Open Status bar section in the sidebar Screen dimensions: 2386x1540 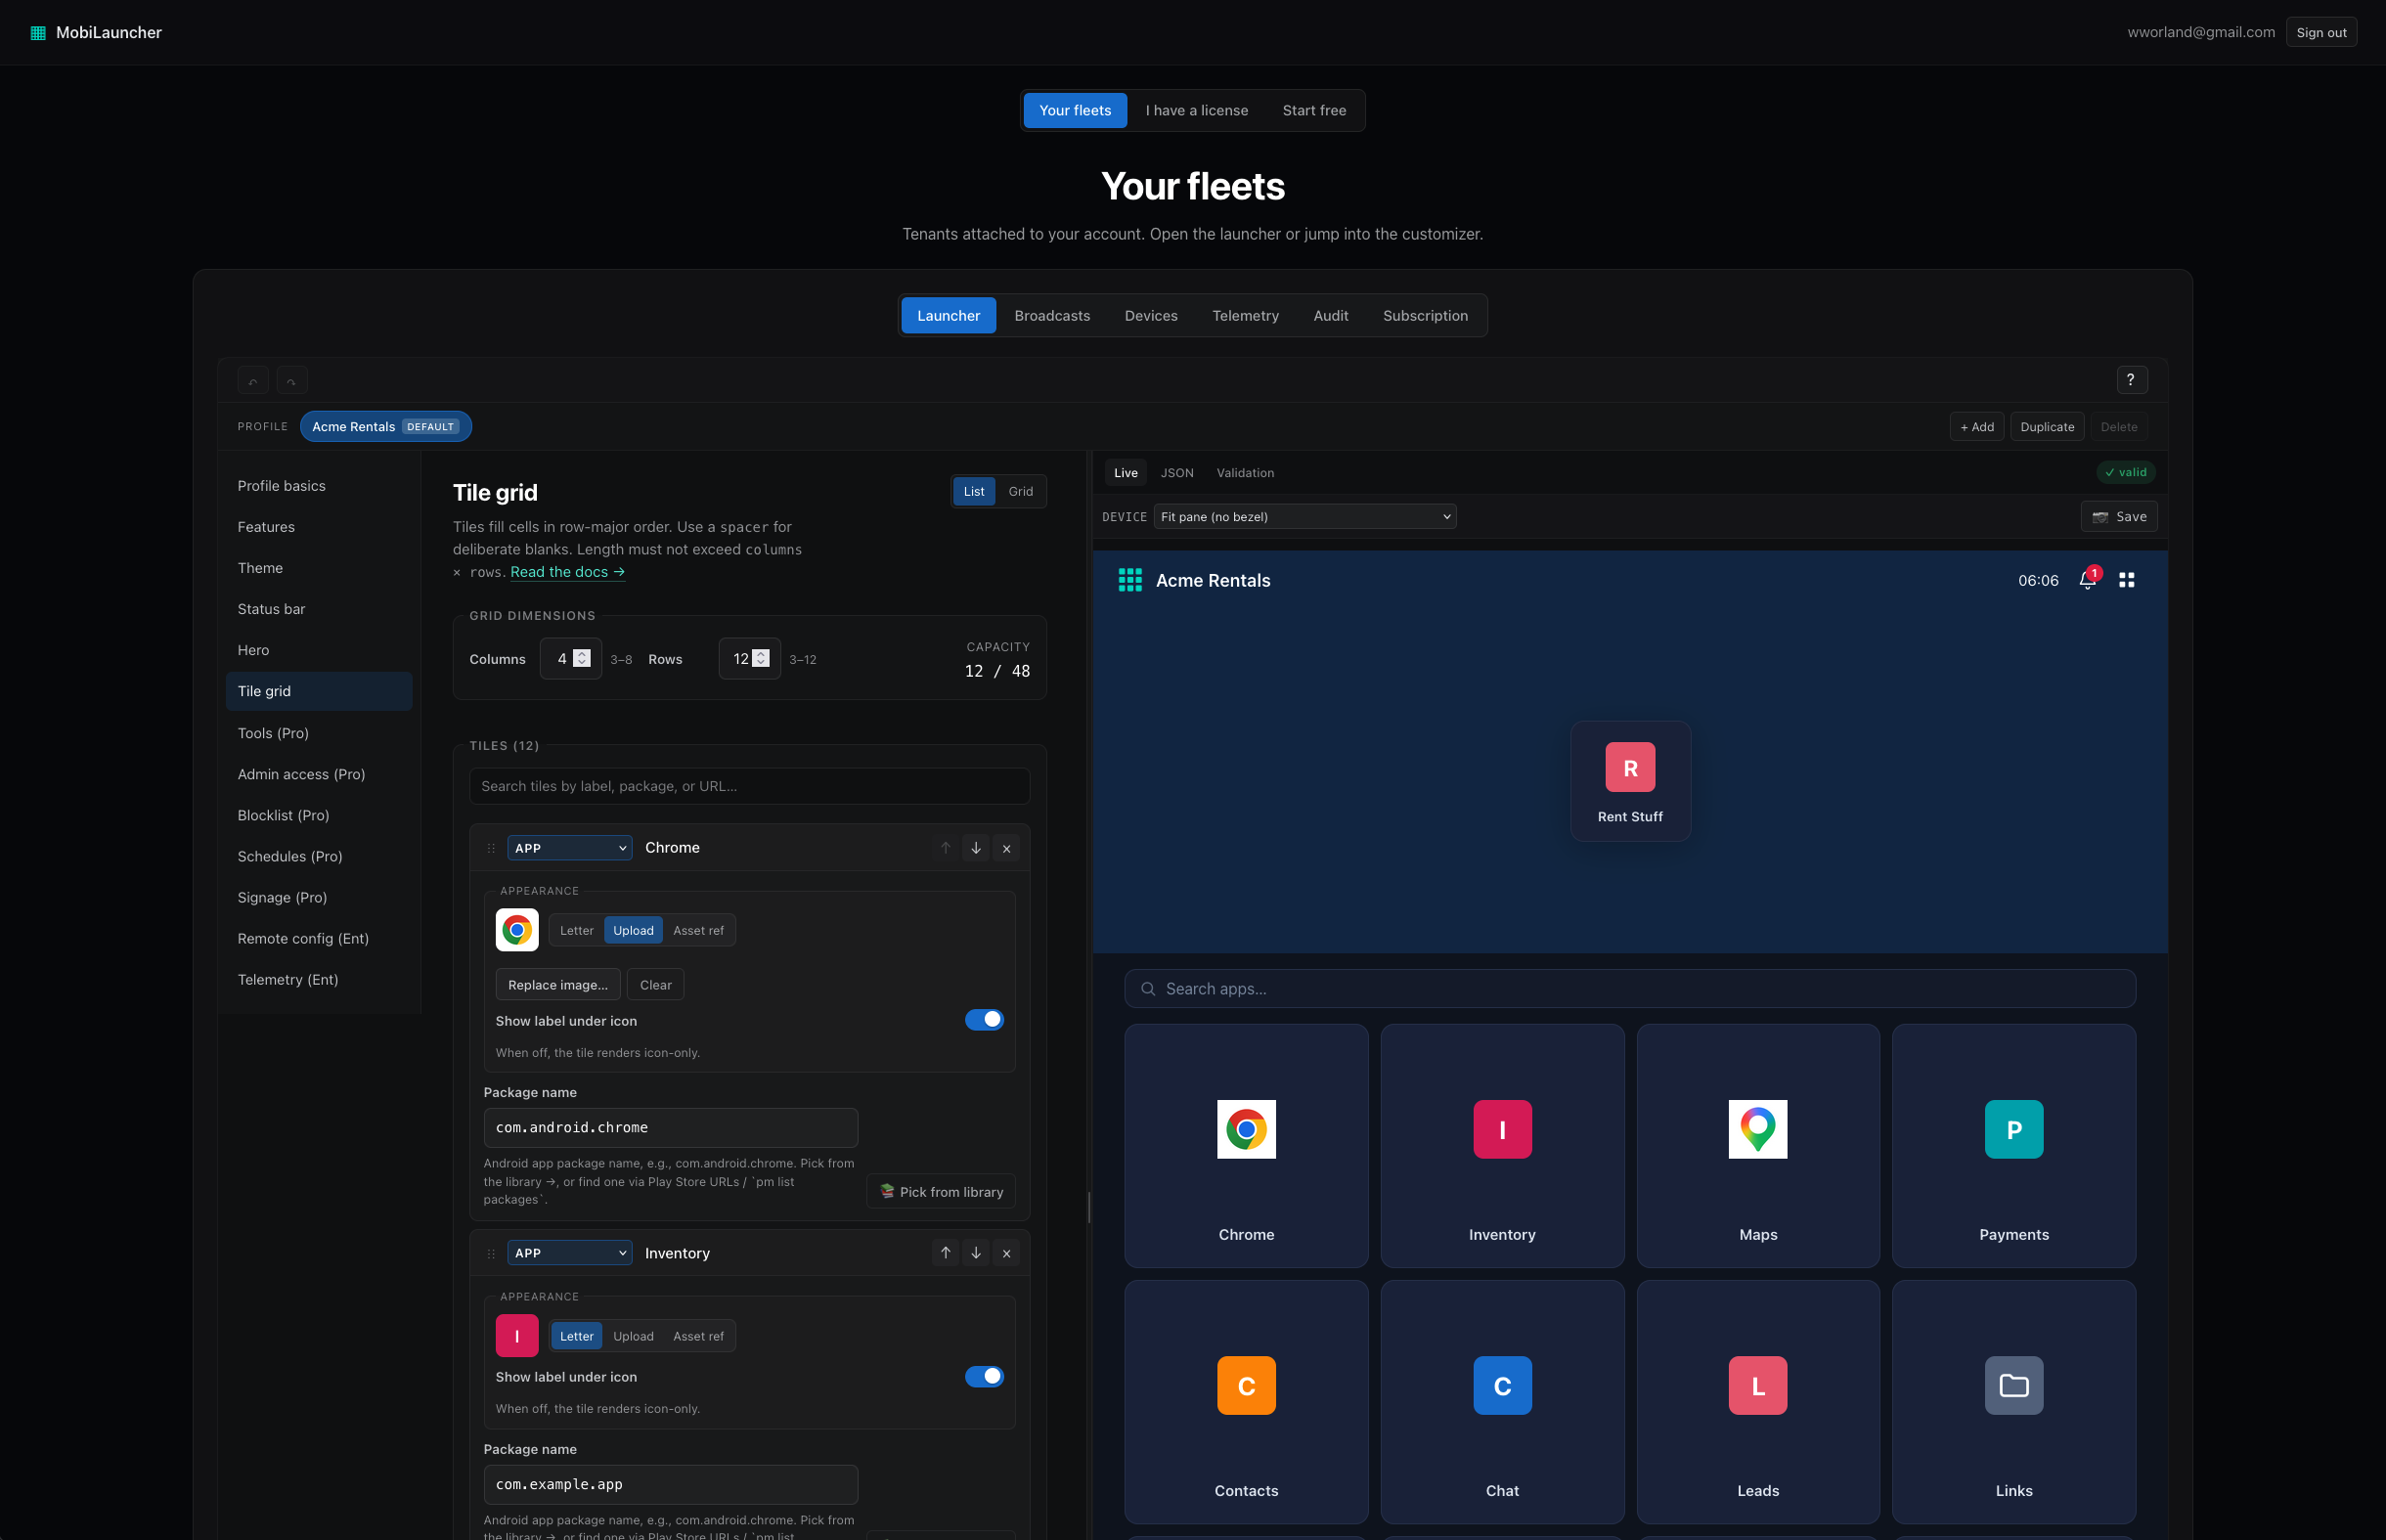[x=319, y=609]
